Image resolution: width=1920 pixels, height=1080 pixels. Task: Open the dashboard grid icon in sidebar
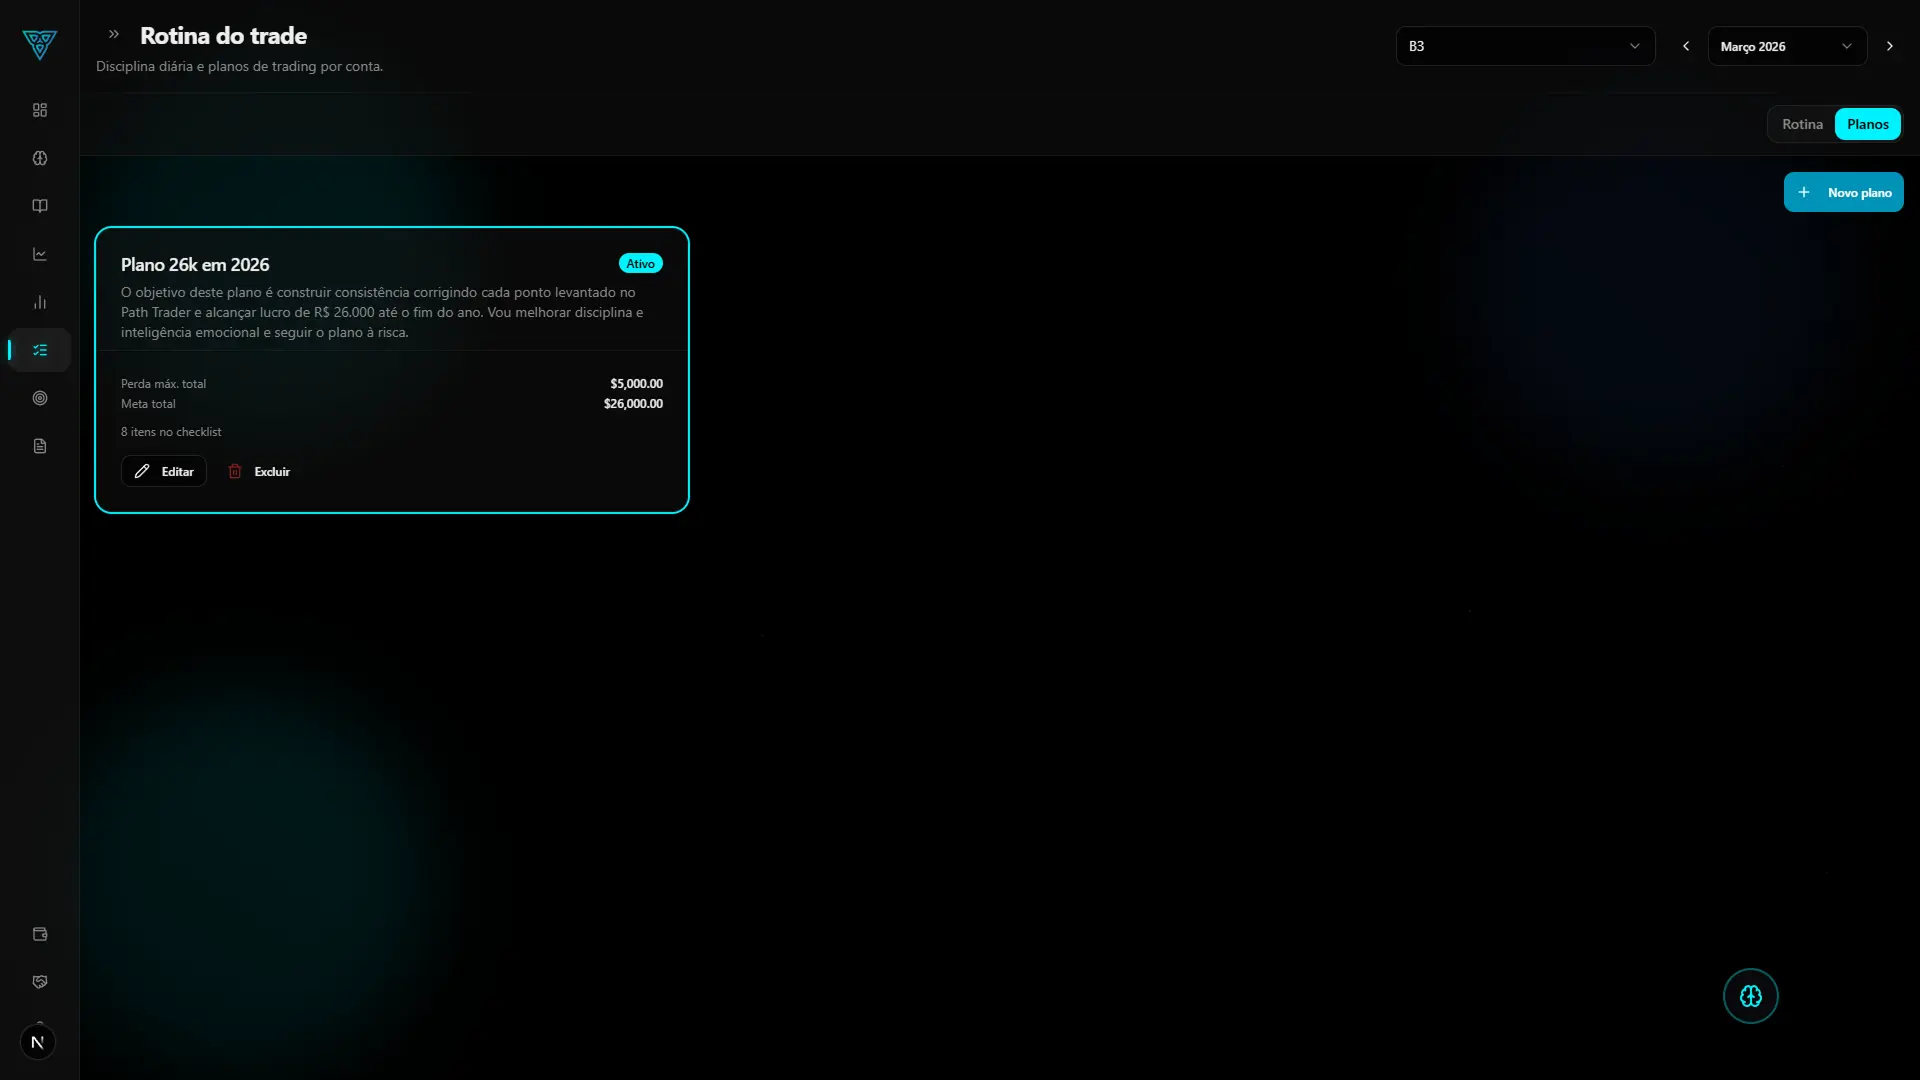(x=38, y=110)
